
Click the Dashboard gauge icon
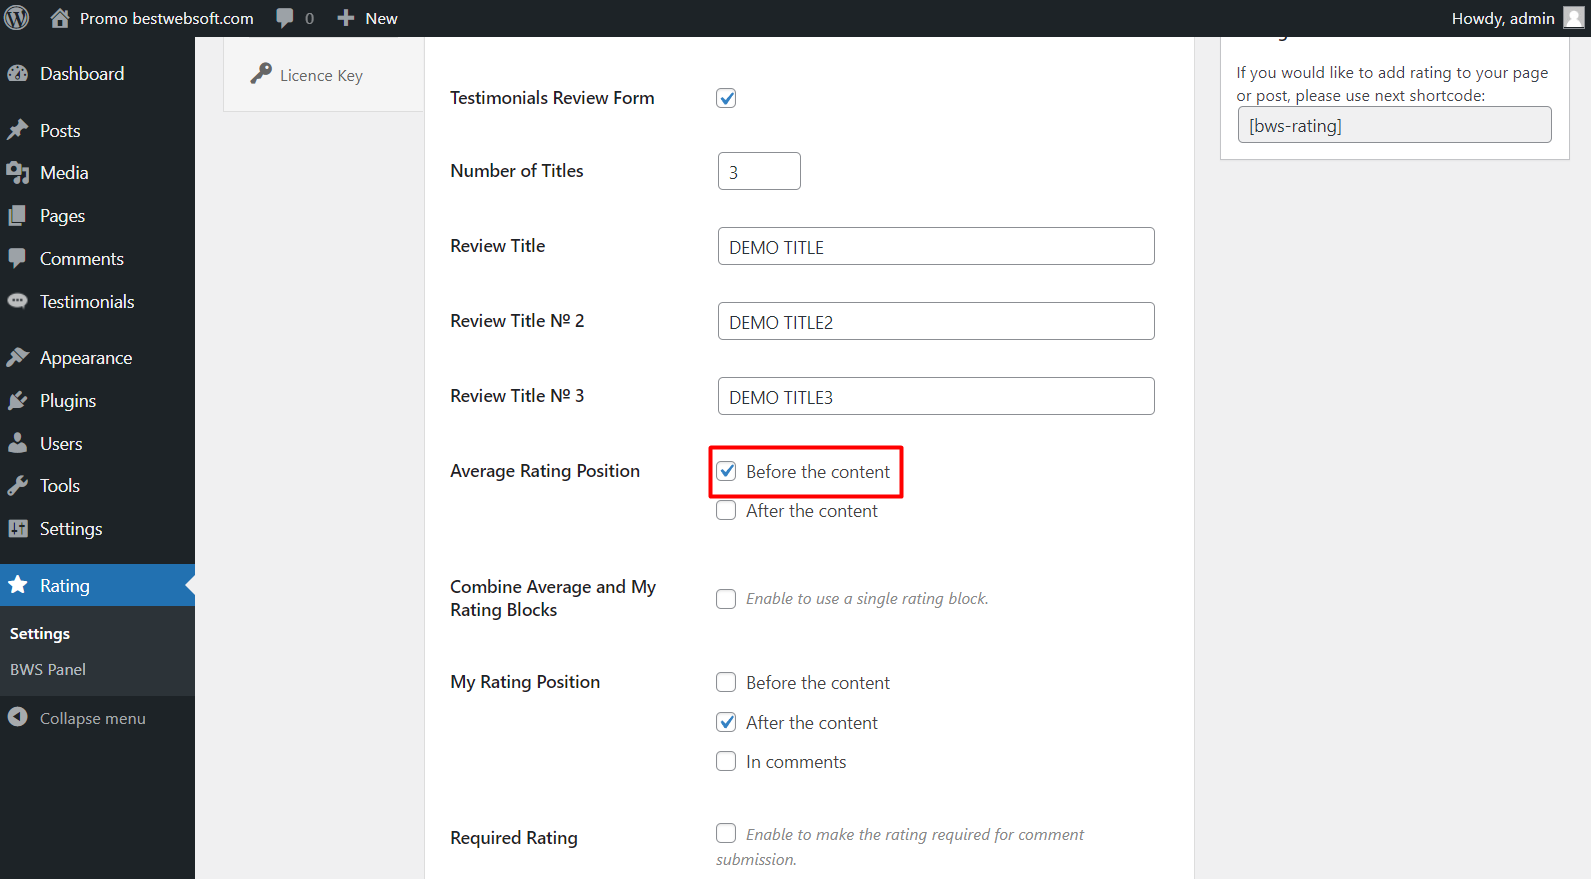[18, 73]
